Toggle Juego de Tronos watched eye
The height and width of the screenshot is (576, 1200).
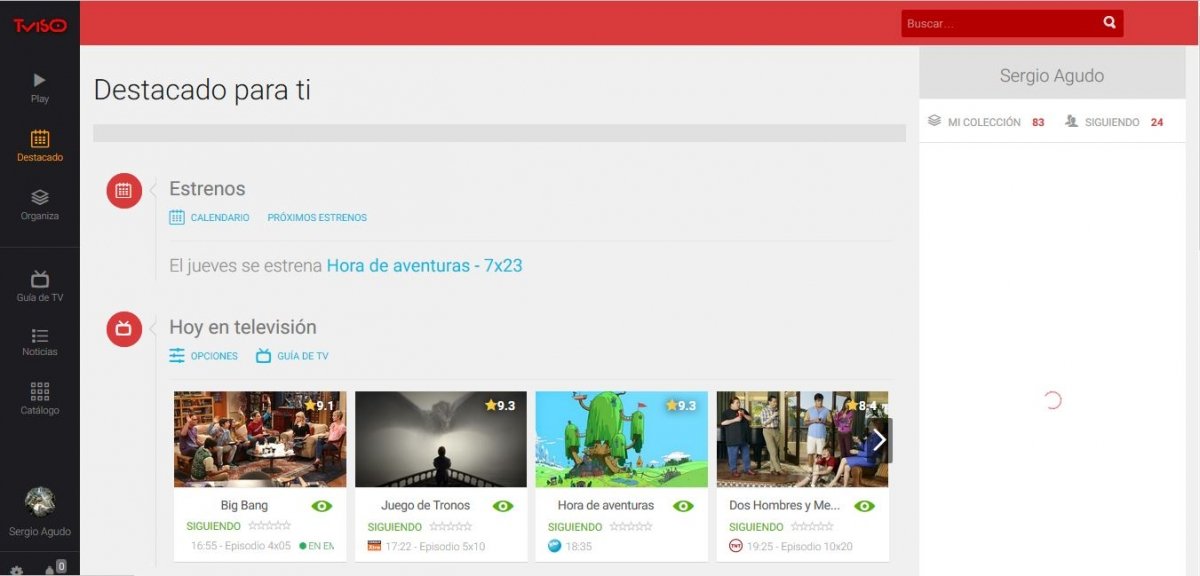tap(503, 506)
